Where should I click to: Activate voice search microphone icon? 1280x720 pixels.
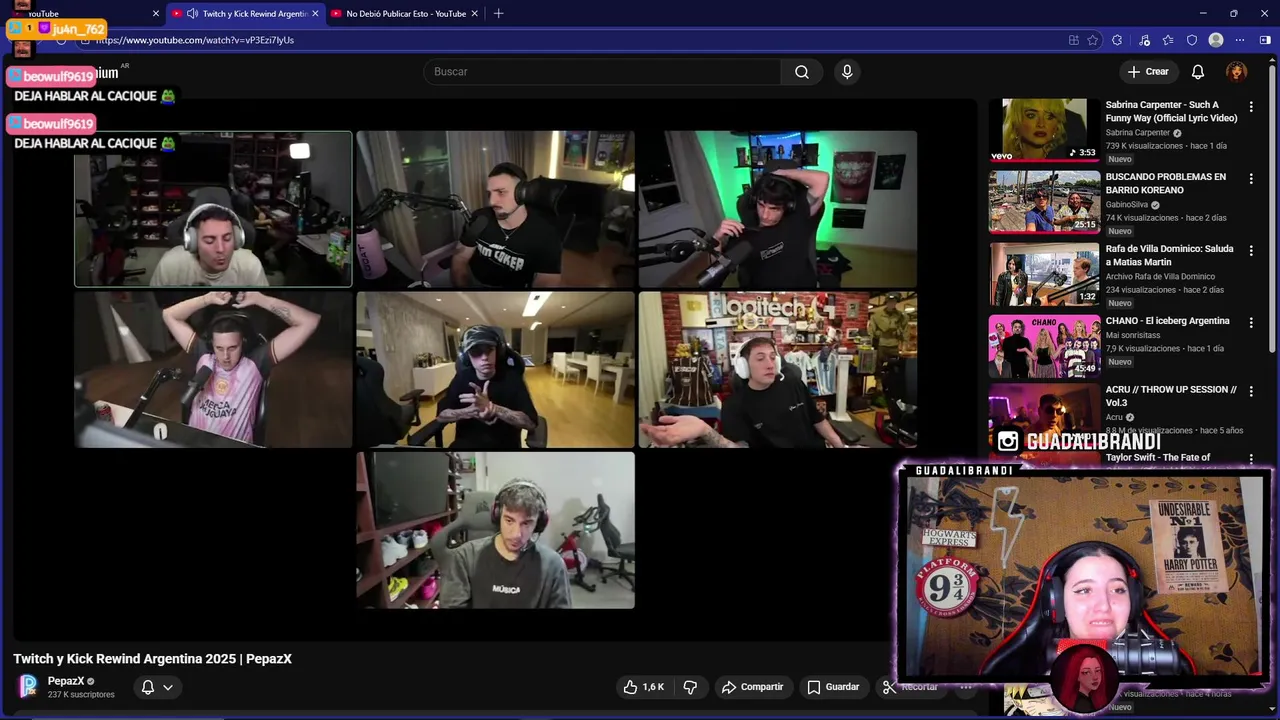pos(847,72)
